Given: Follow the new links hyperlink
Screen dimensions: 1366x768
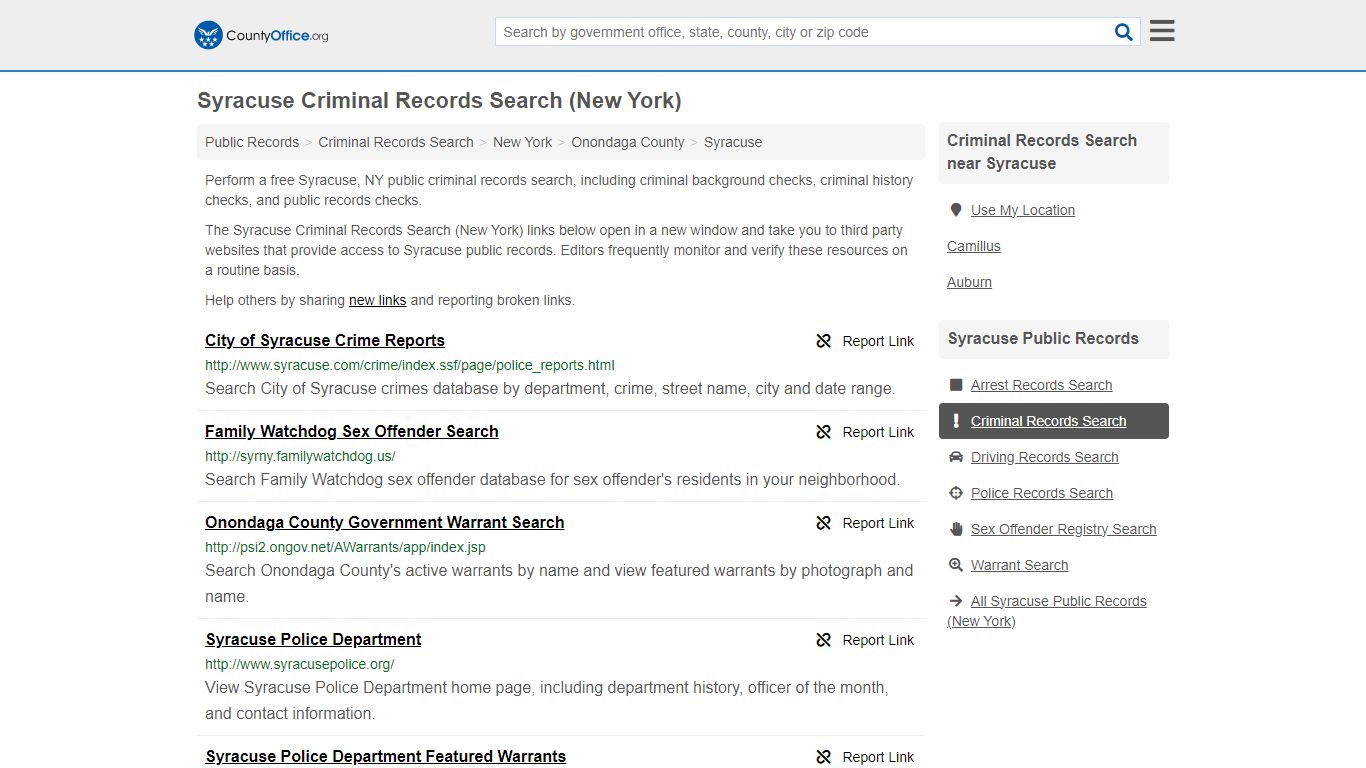Looking at the screenshot, I should coord(377,300).
